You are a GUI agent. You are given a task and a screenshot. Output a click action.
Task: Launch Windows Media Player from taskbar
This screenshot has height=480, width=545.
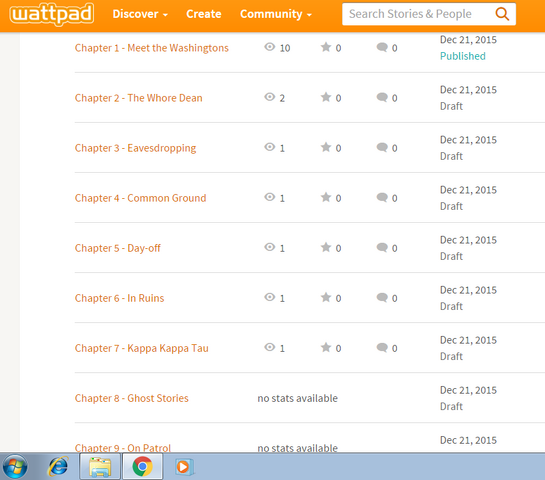click(184, 467)
